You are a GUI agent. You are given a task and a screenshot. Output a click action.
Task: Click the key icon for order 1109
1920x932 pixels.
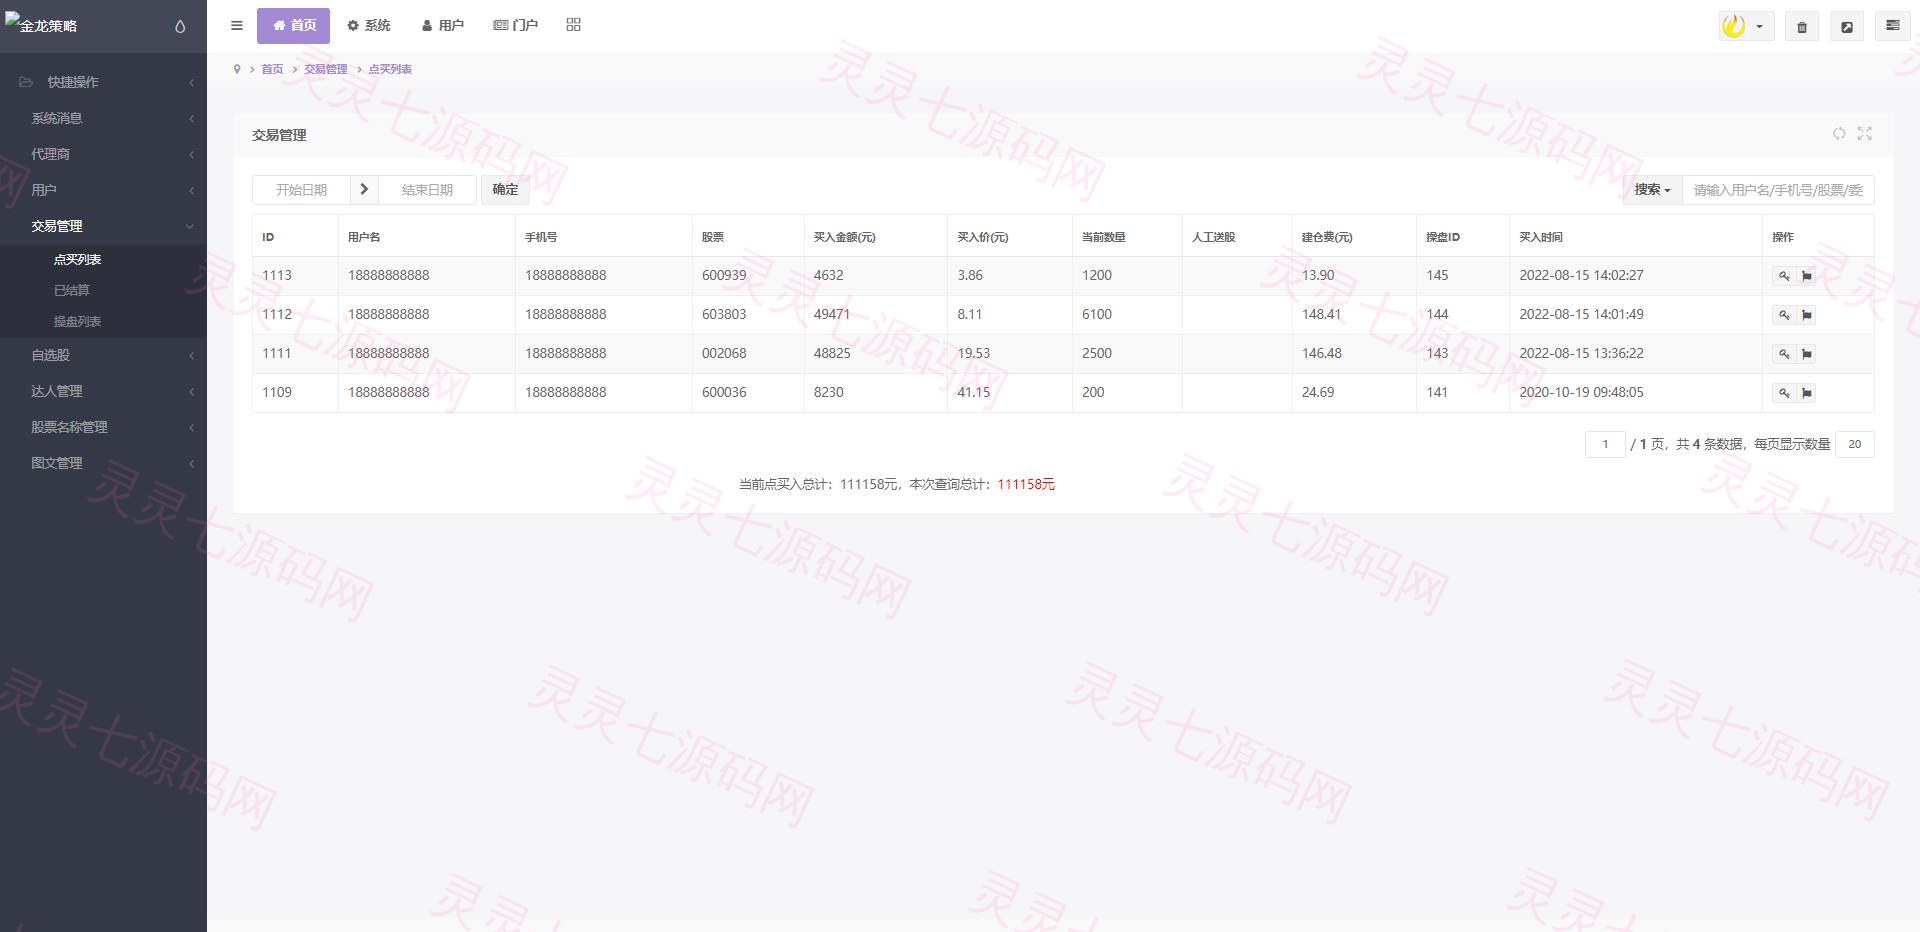click(x=1784, y=393)
